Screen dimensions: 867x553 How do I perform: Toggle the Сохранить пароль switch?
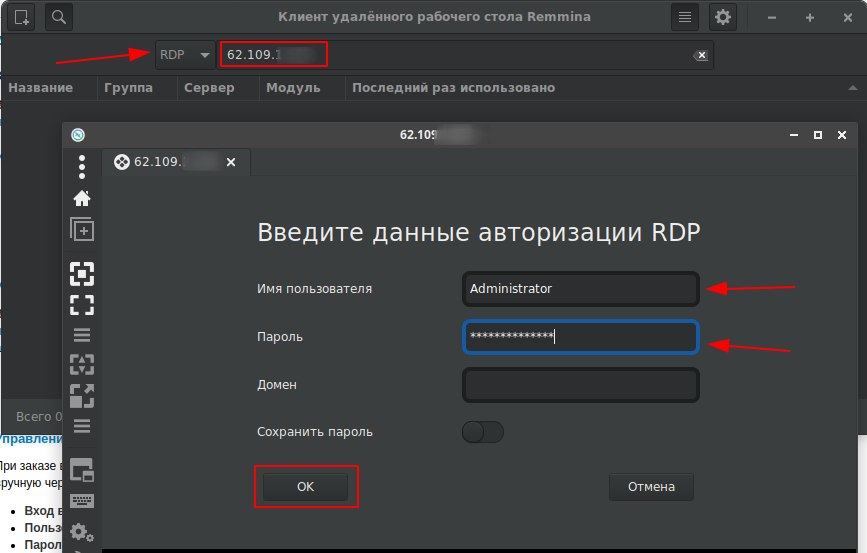tap(483, 432)
